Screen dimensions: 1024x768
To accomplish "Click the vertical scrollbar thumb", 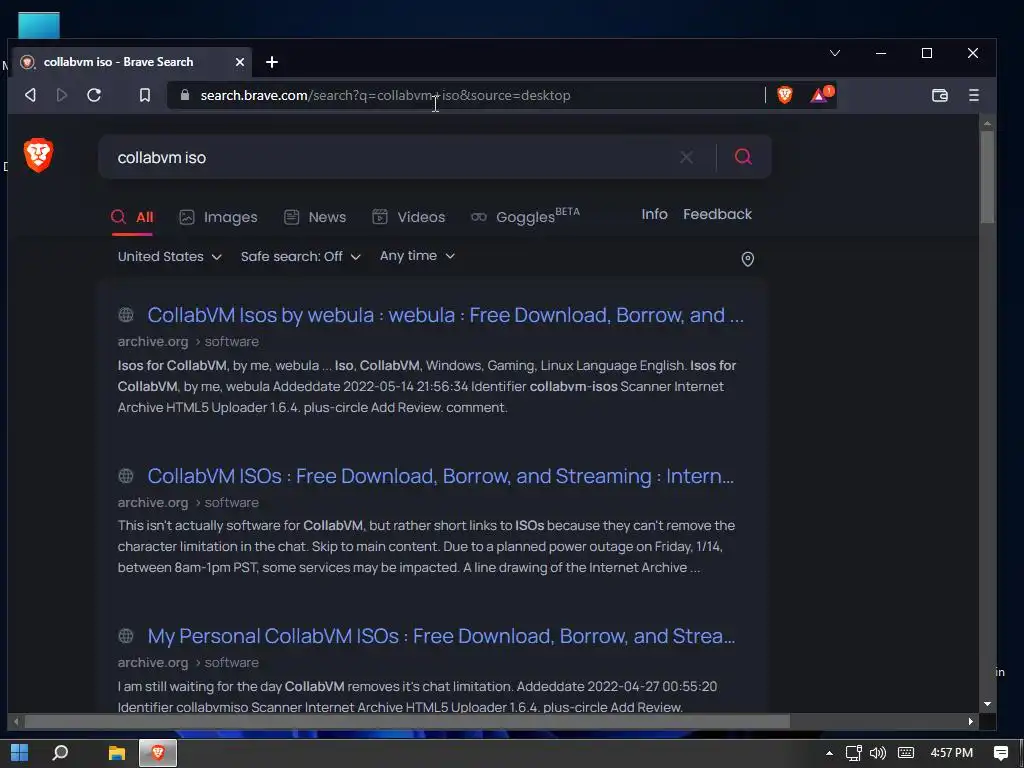I will pos(987,176).
